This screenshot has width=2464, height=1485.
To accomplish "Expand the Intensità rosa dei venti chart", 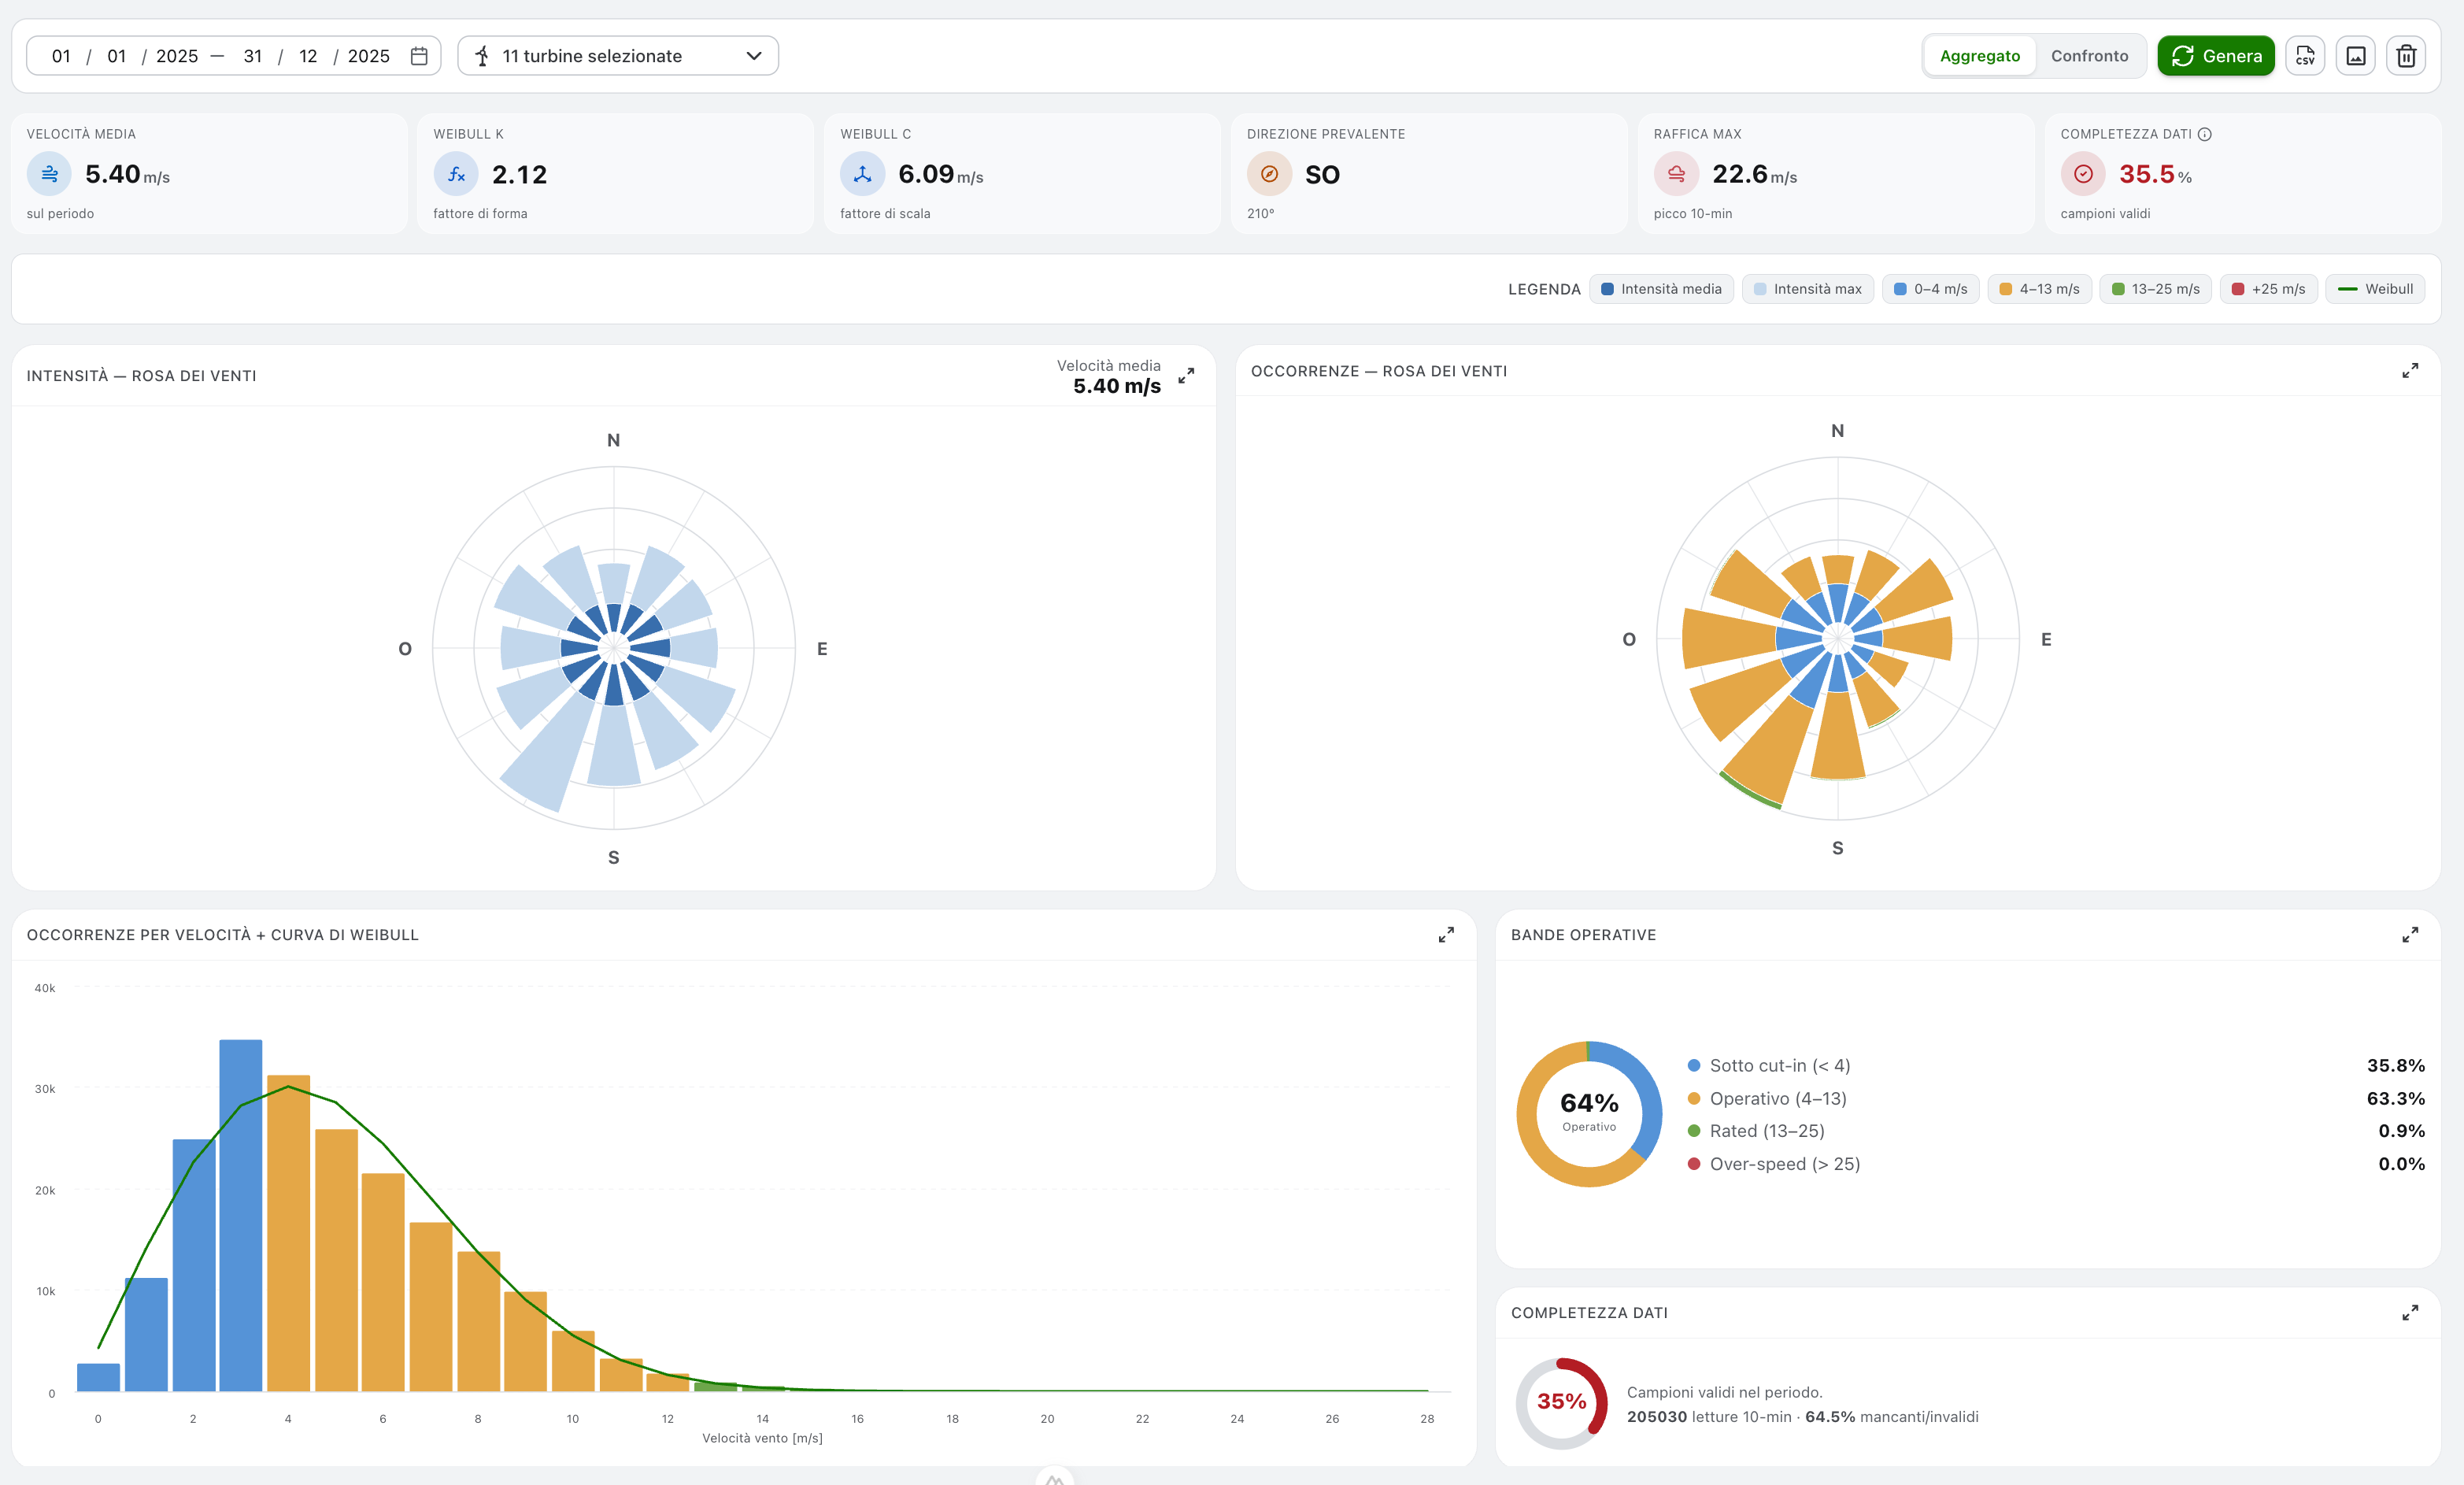I will 1186,376.
